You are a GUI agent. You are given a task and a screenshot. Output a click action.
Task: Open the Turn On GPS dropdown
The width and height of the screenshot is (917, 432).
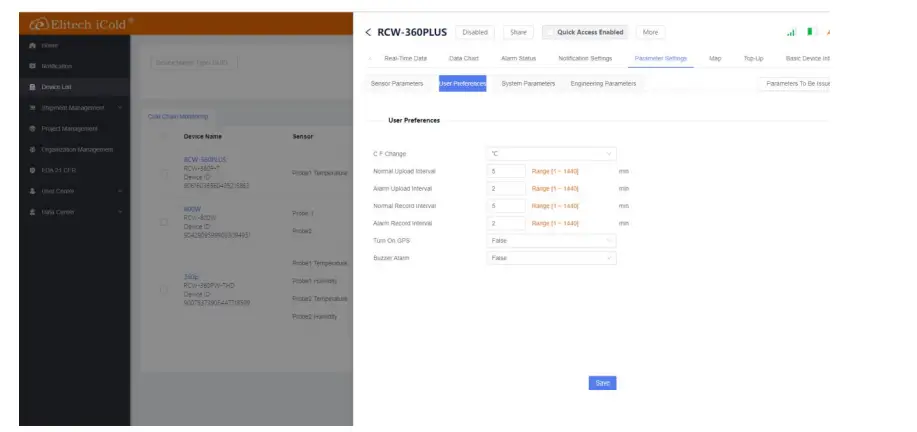(551, 241)
